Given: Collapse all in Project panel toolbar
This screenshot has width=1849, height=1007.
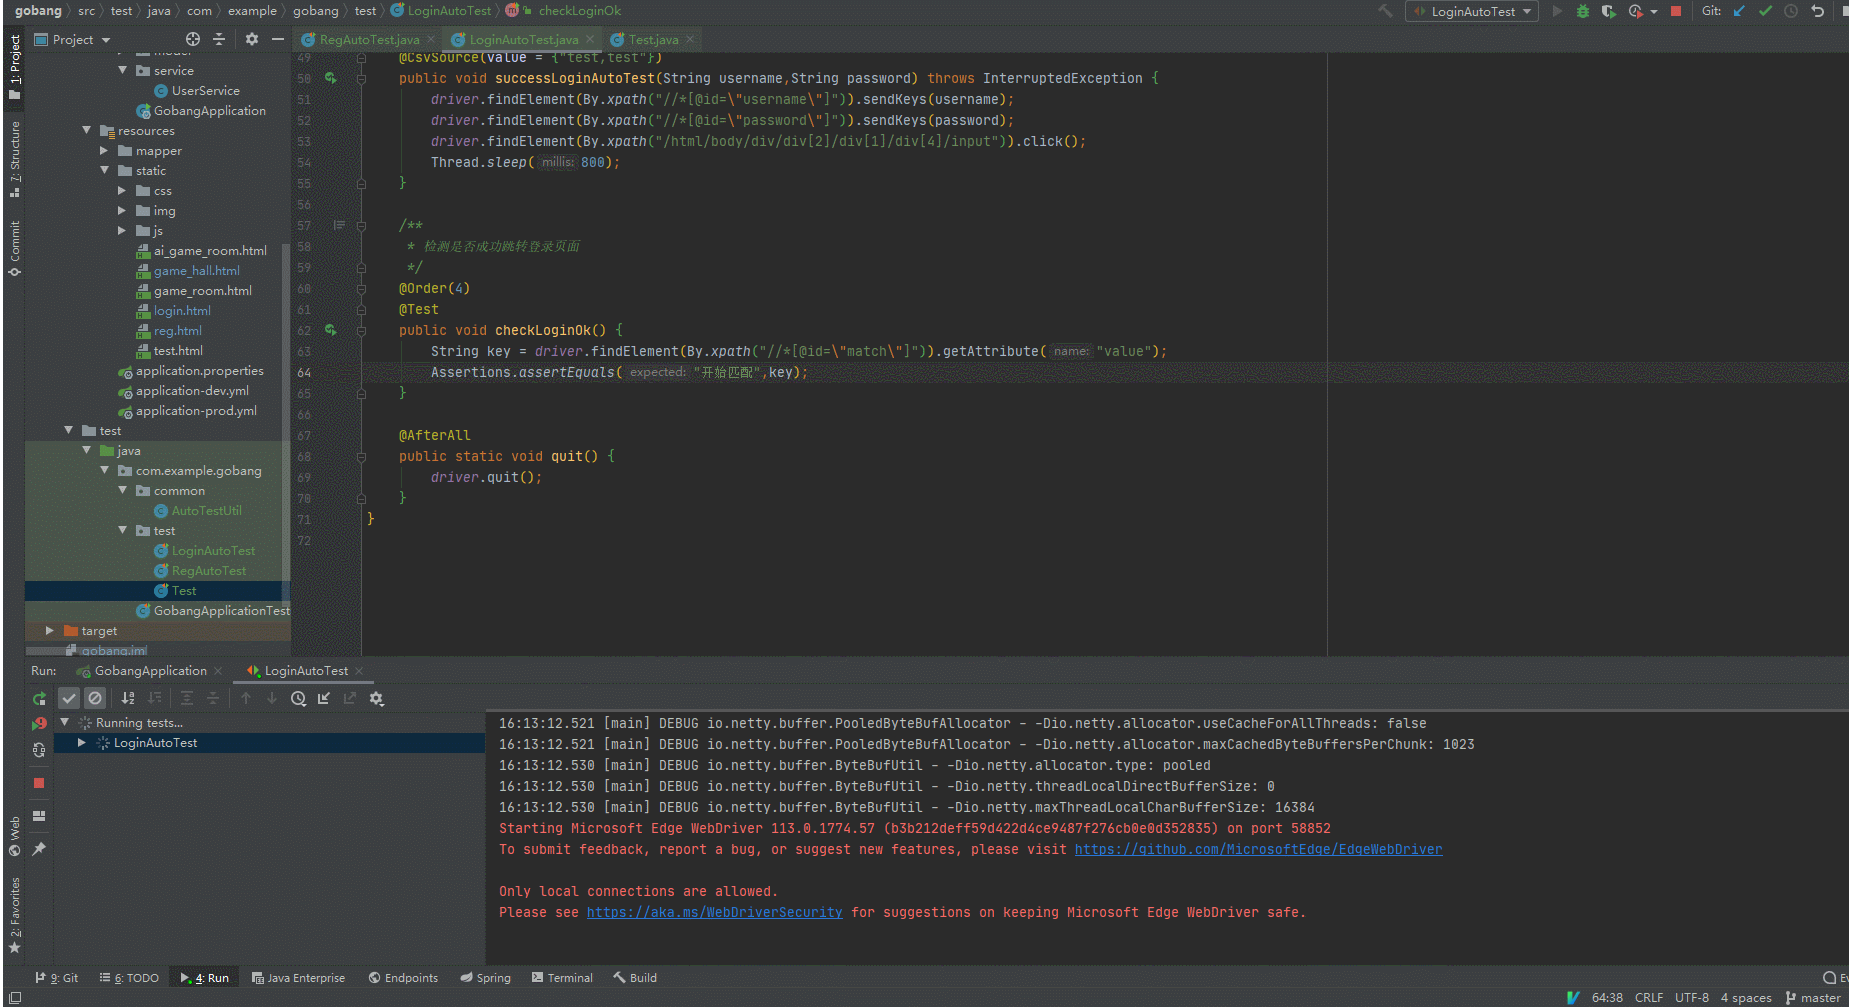Looking at the screenshot, I should (219, 39).
